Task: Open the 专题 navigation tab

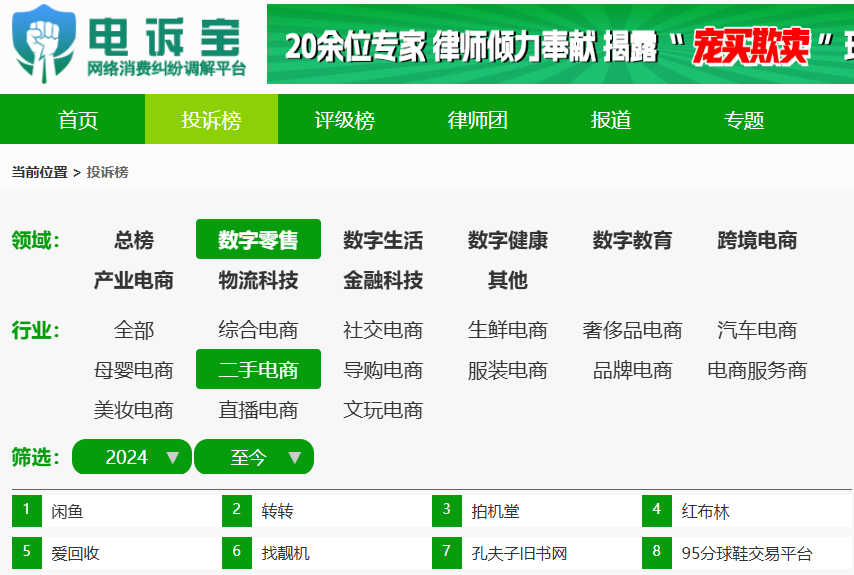Action: pyautogui.click(x=744, y=119)
